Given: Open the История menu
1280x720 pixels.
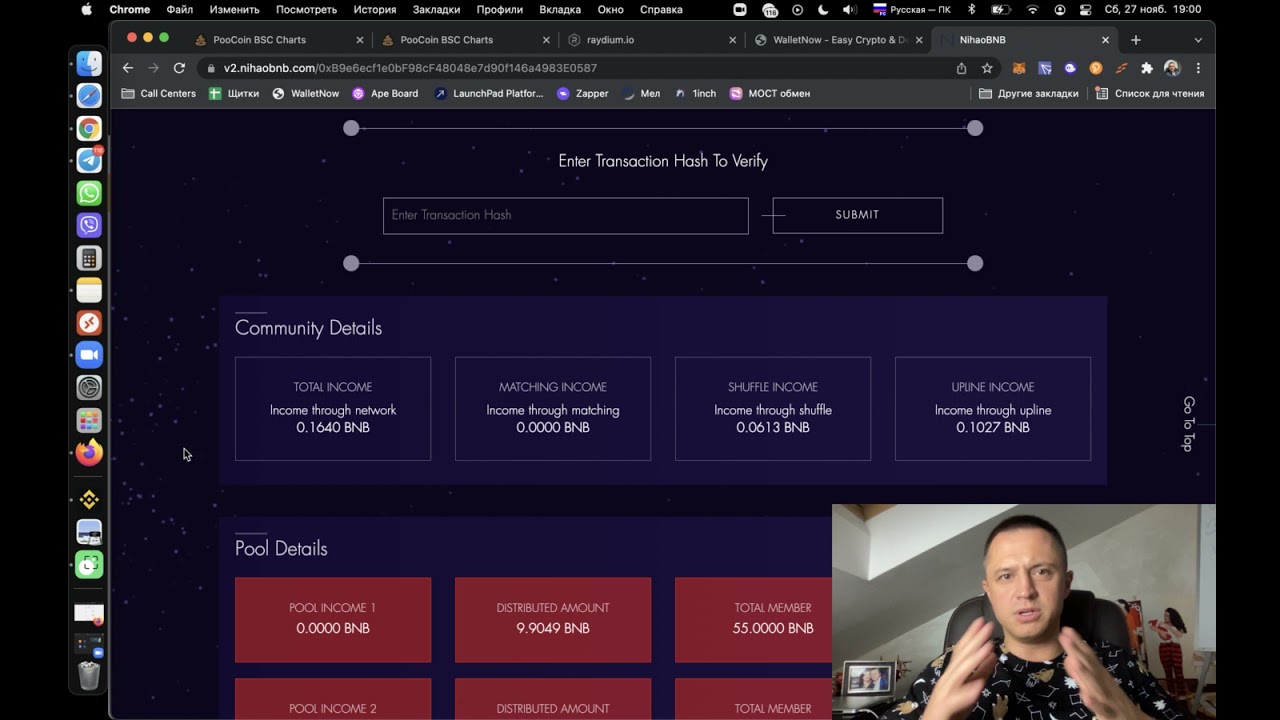Looking at the screenshot, I should pos(374,9).
